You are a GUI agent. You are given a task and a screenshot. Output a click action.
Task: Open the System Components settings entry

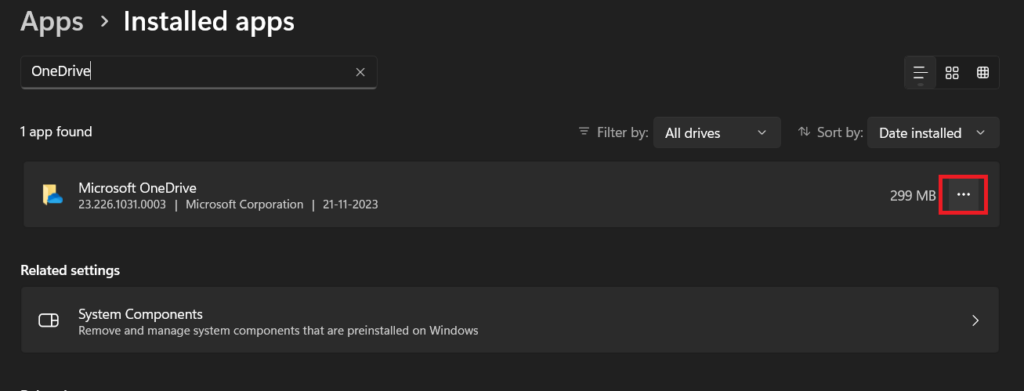click(510, 321)
